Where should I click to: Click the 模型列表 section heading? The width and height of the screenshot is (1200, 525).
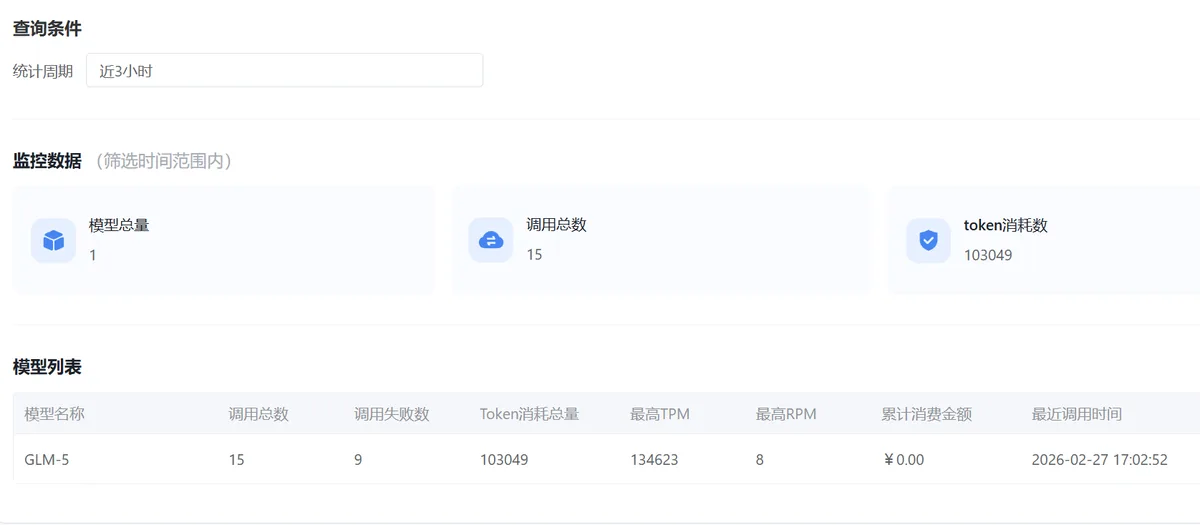tap(47, 367)
